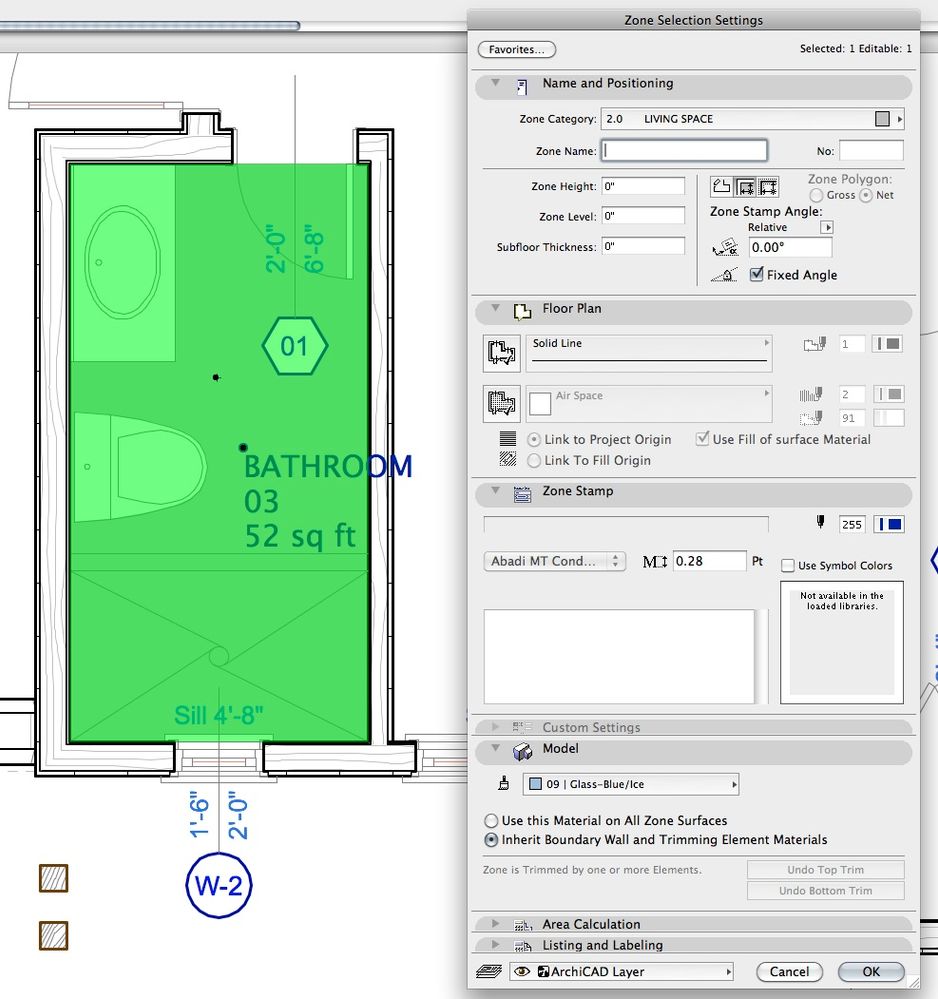
Task: Click the Area Calculation panel icon
Action: [x=523, y=925]
